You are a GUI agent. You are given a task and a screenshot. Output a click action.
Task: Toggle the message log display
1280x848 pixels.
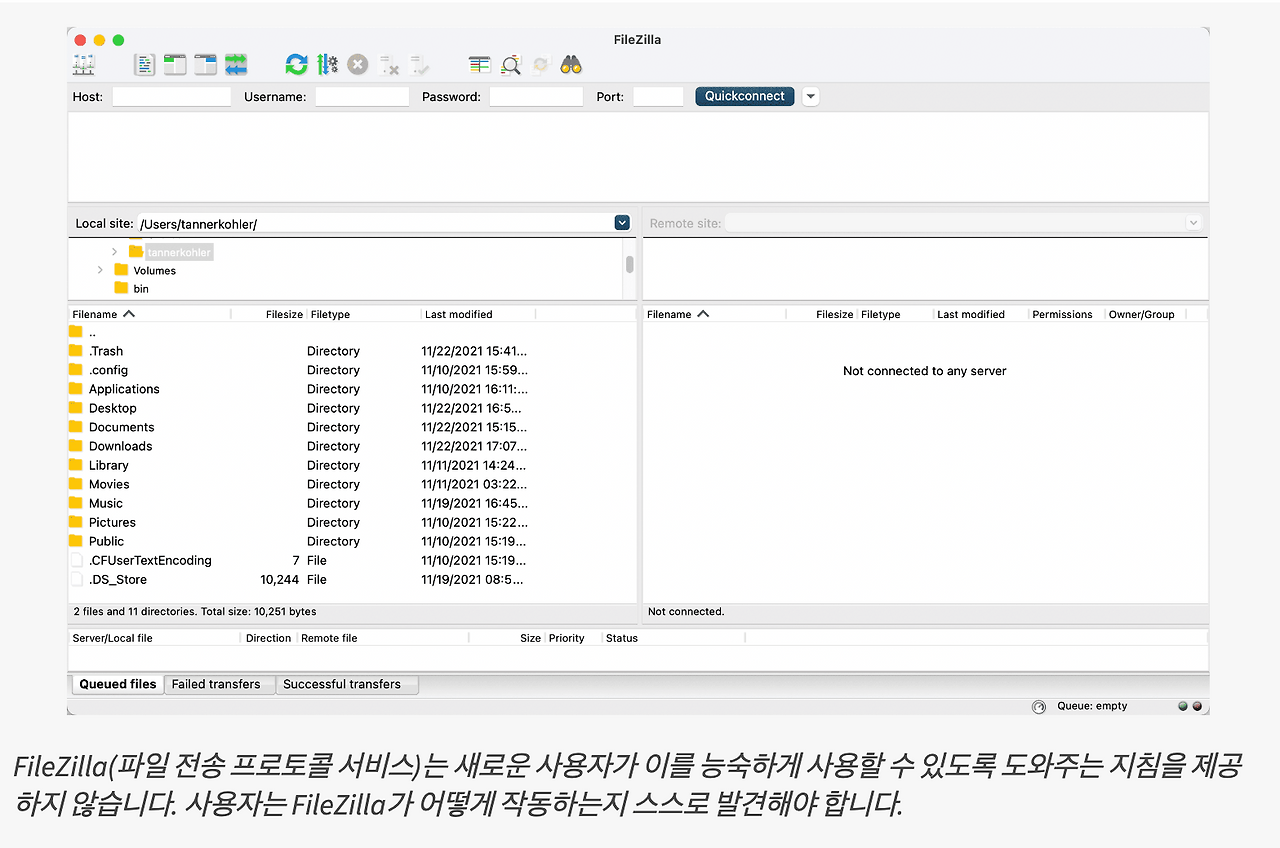click(145, 65)
